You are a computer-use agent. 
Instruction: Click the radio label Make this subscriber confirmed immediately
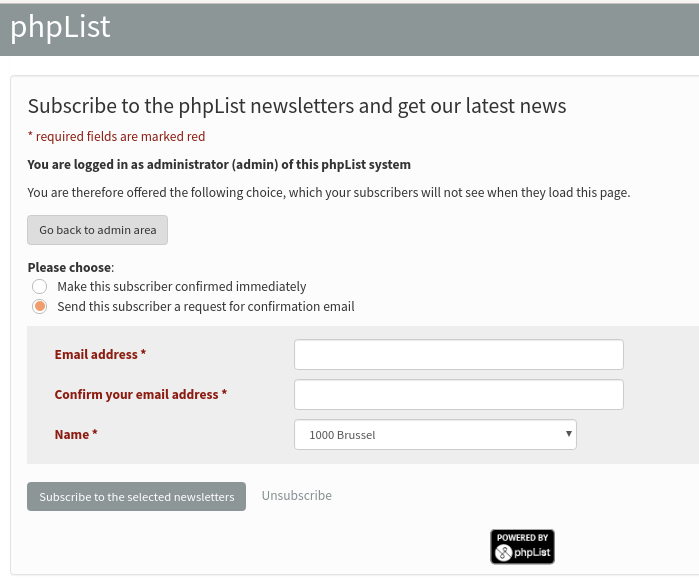[182, 286]
